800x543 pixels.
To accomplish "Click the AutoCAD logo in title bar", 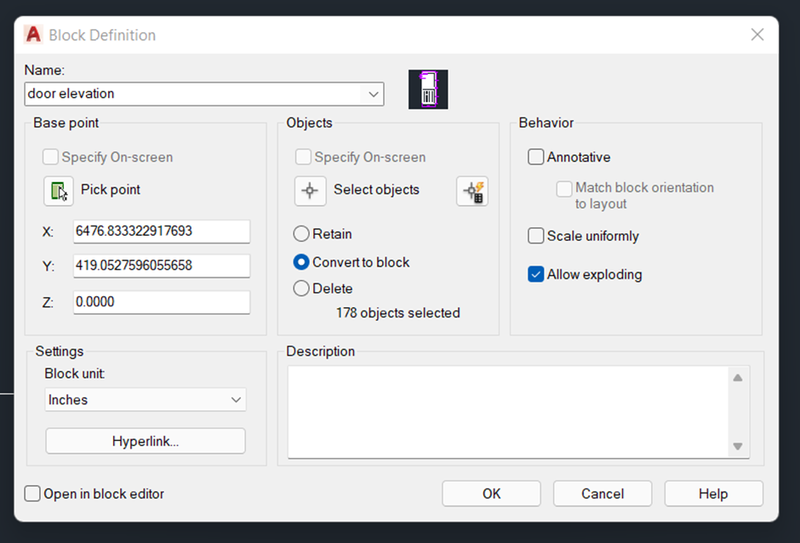I will 33,35.
